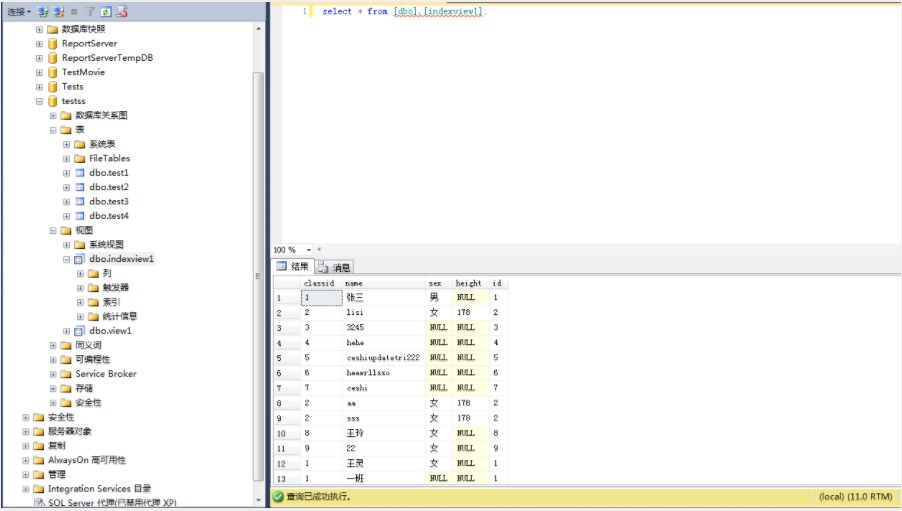
Task: Click the Connect Object Explorer icon
Action: click(x=43, y=12)
